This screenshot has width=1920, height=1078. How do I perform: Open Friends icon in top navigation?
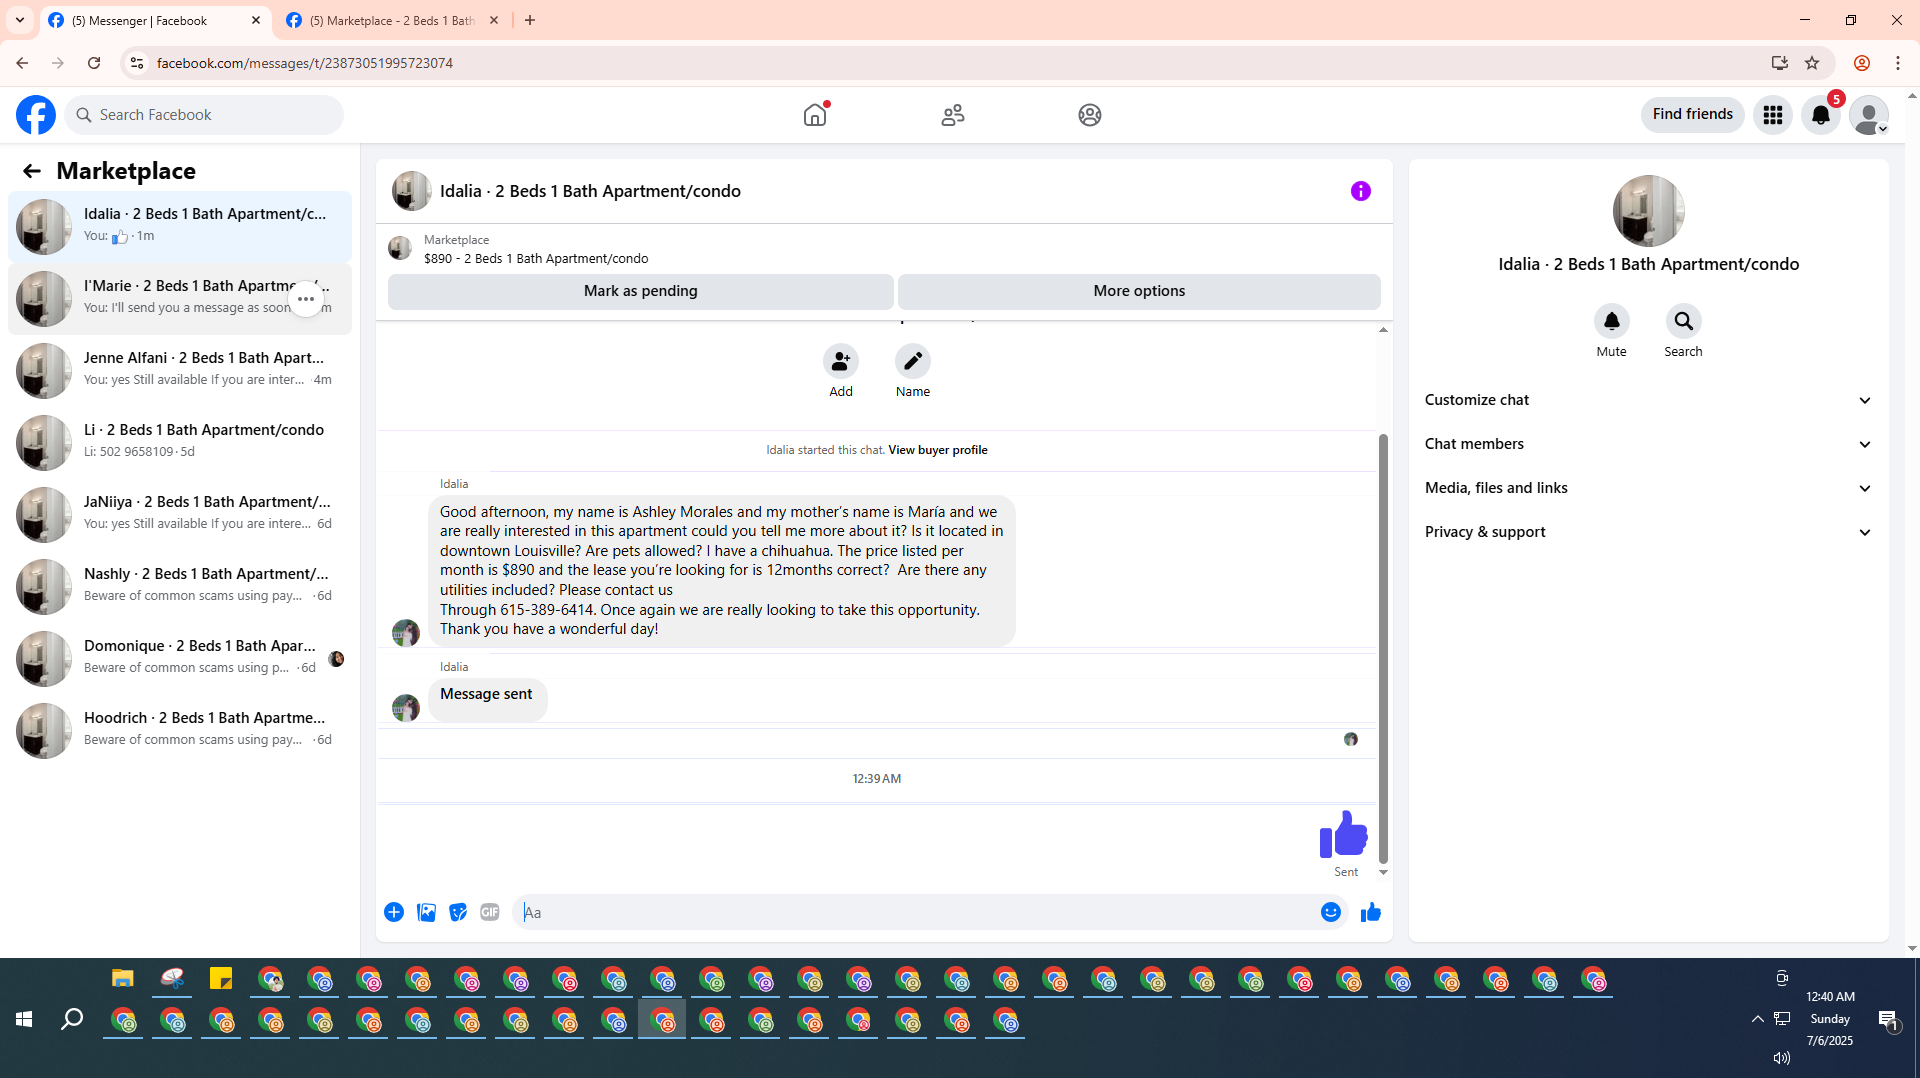point(953,115)
